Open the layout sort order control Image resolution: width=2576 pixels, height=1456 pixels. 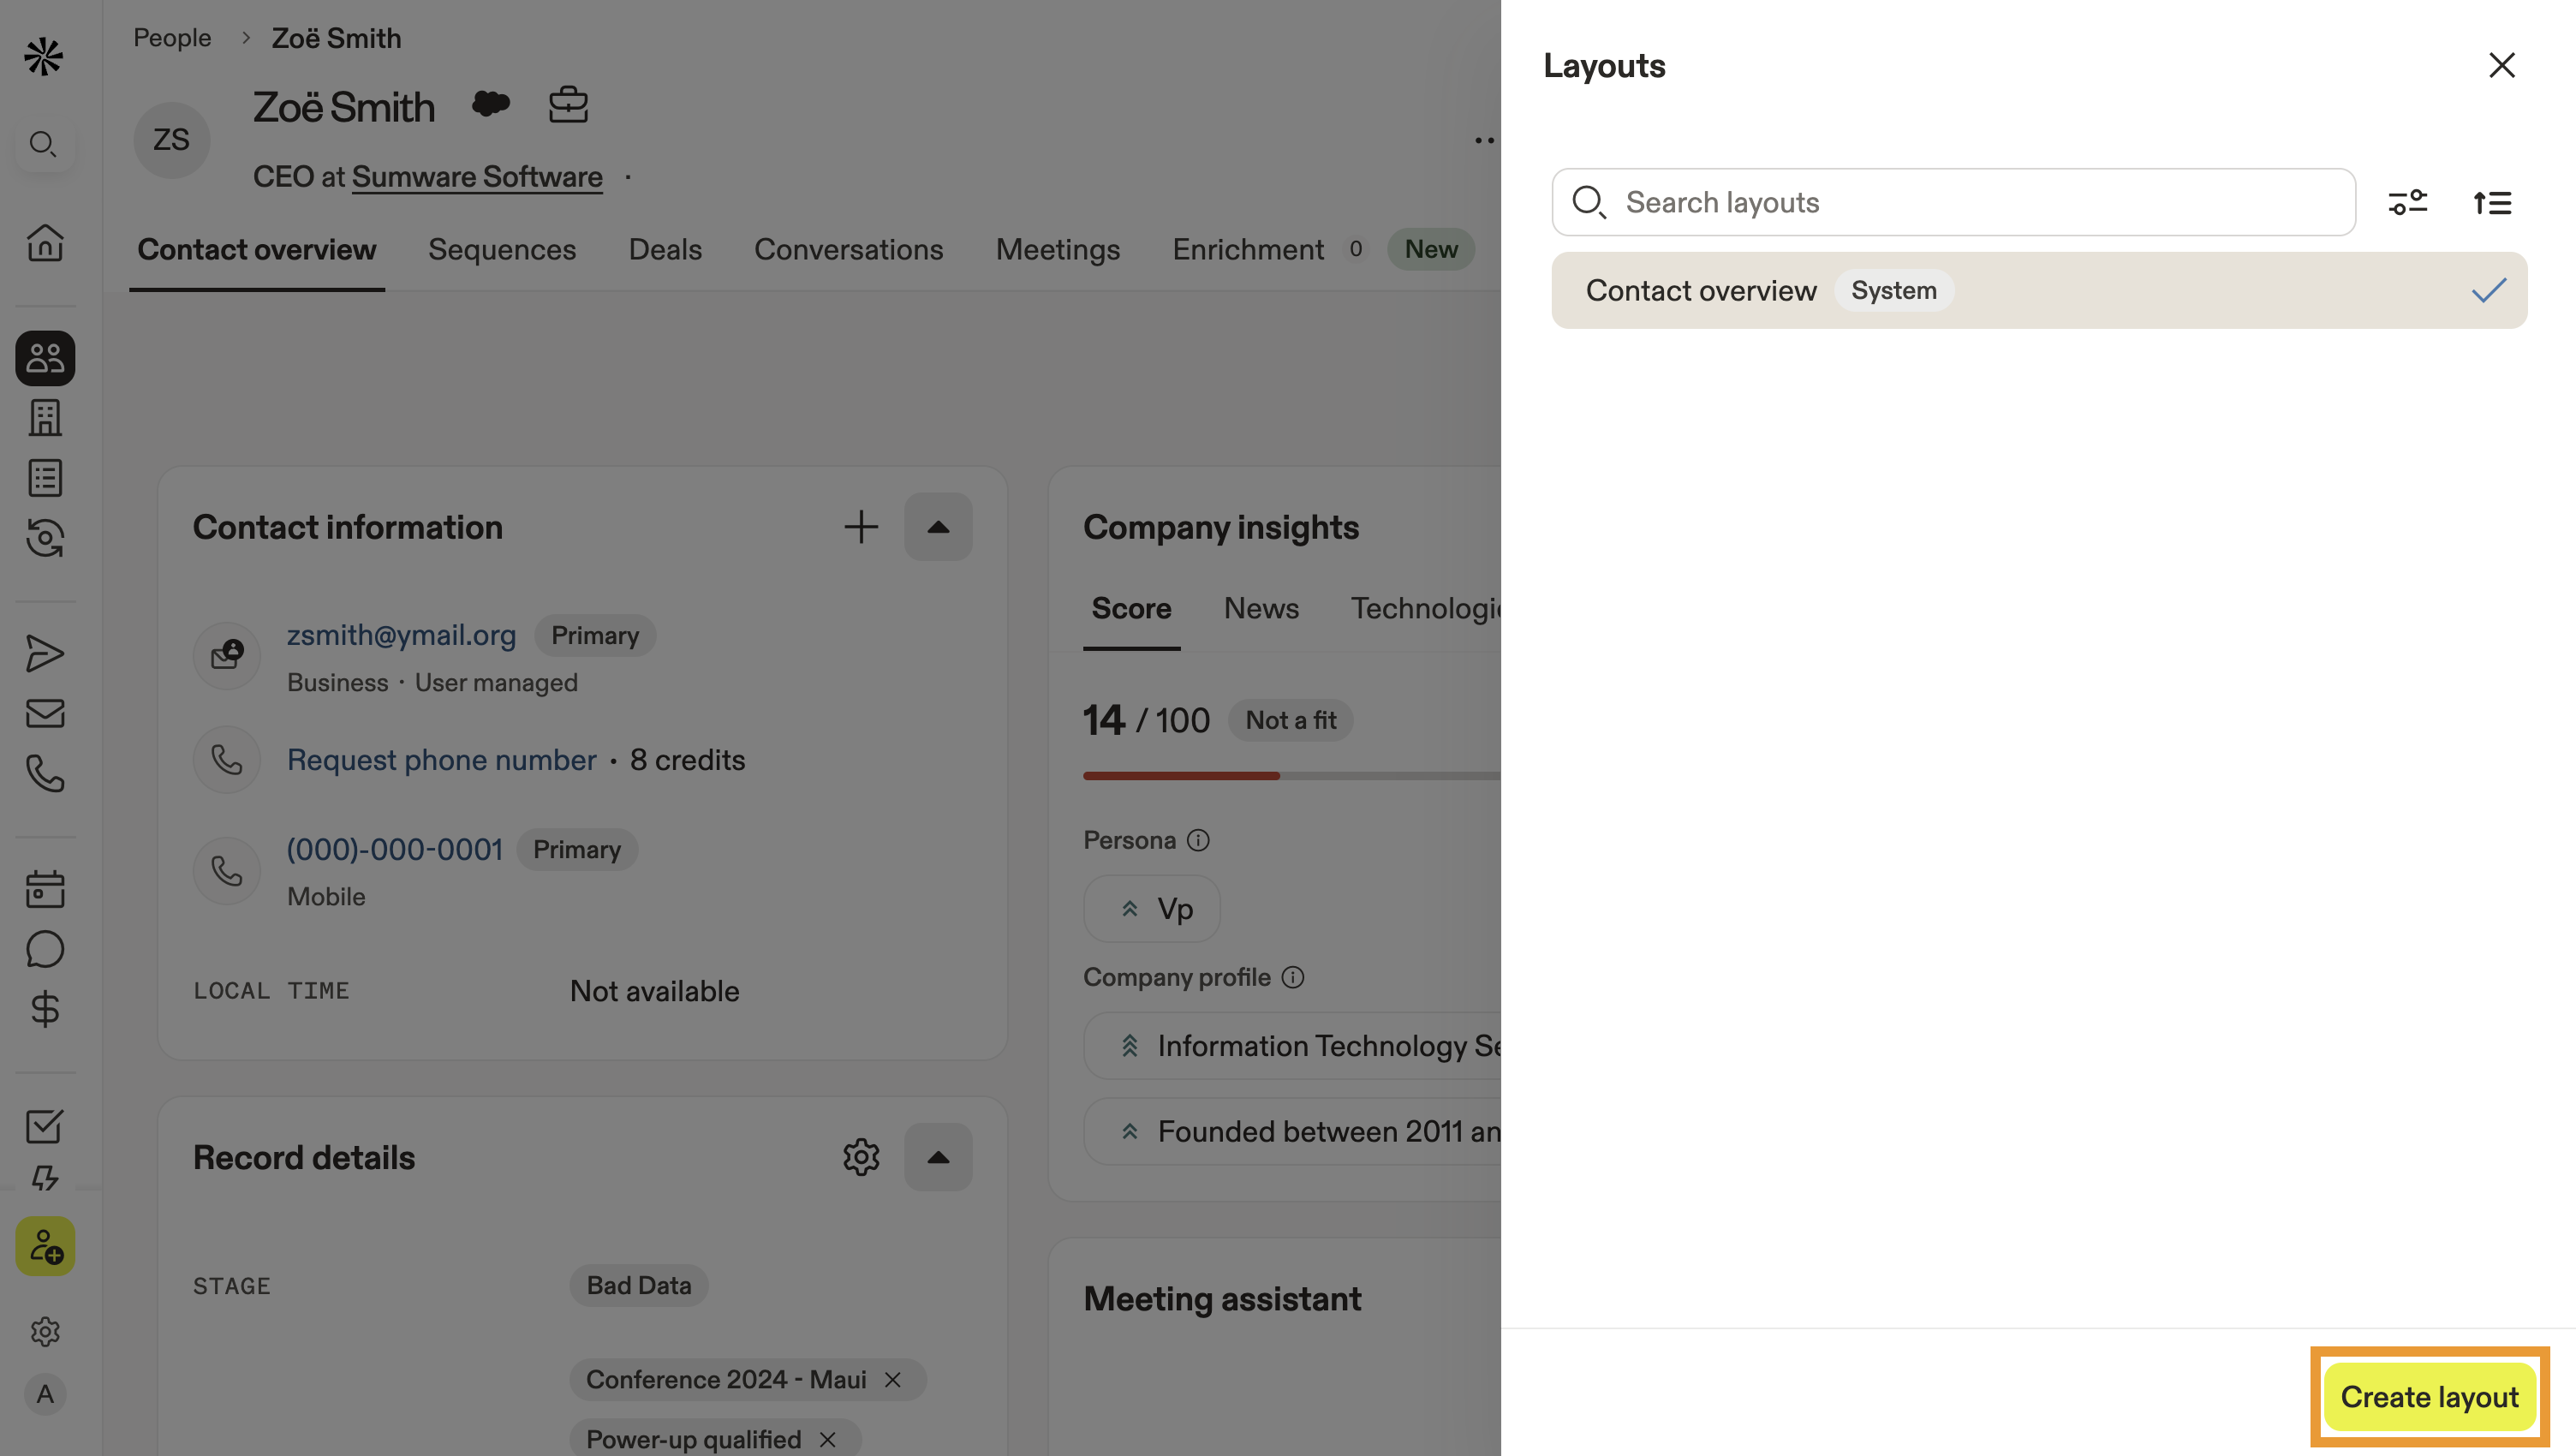pos(2492,202)
